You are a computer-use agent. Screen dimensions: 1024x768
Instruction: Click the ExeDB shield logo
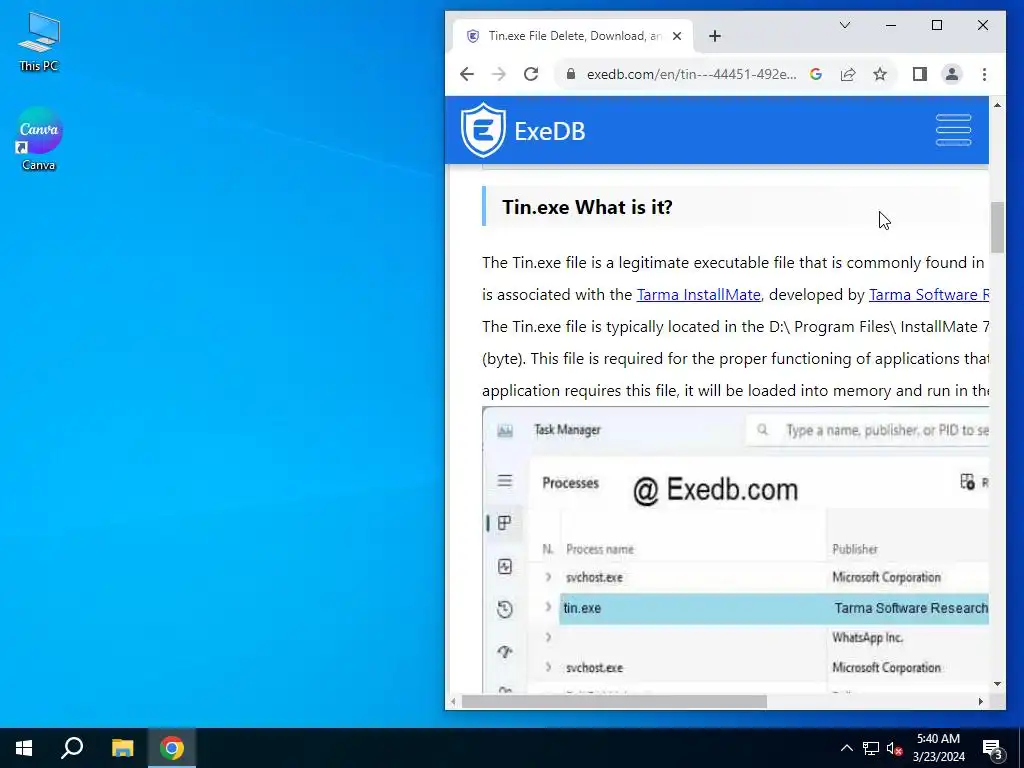[483, 130]
